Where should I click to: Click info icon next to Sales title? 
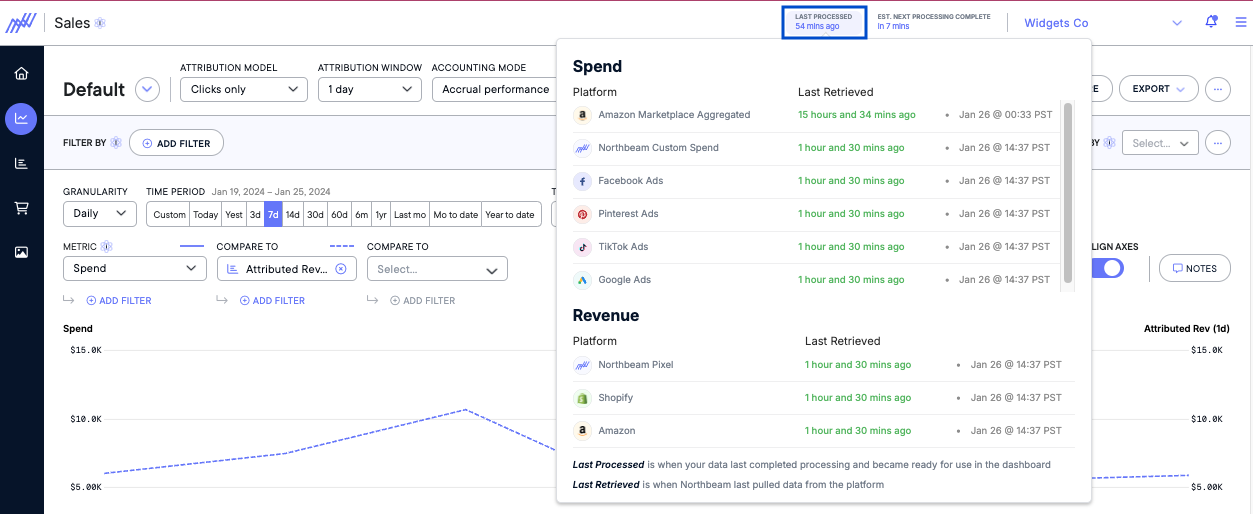[100, 23]
